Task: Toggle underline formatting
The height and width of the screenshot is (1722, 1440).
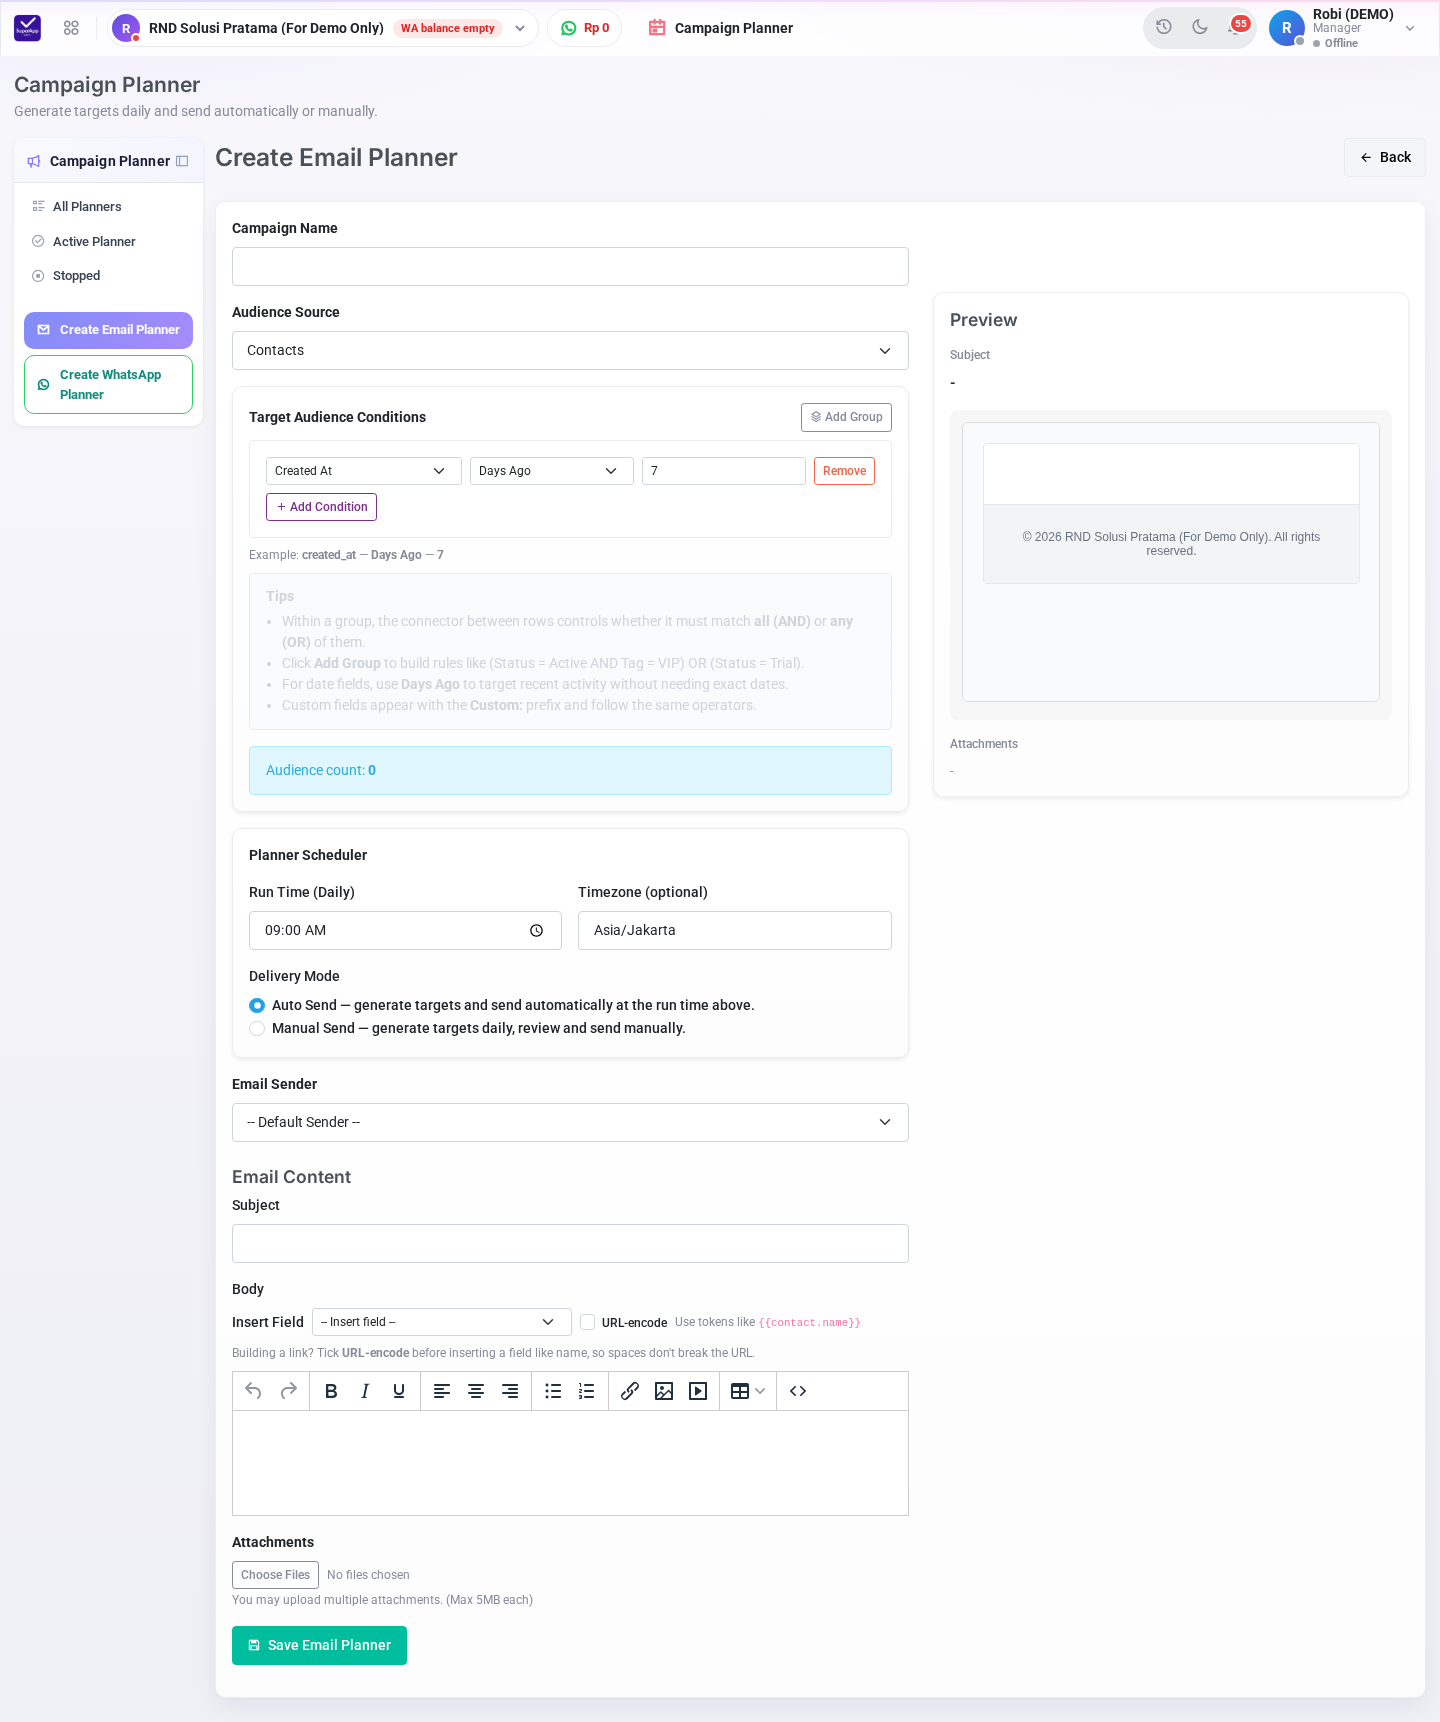Action: click(x=399, y=1391)
